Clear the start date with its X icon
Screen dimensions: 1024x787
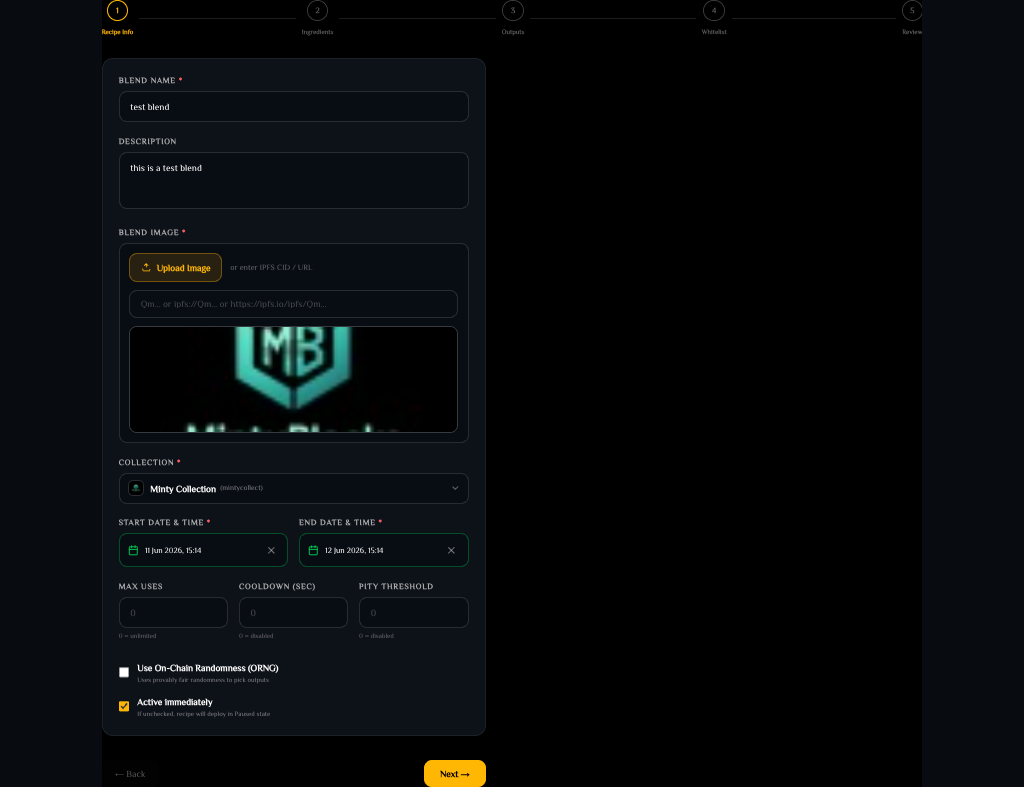[271, 551]
